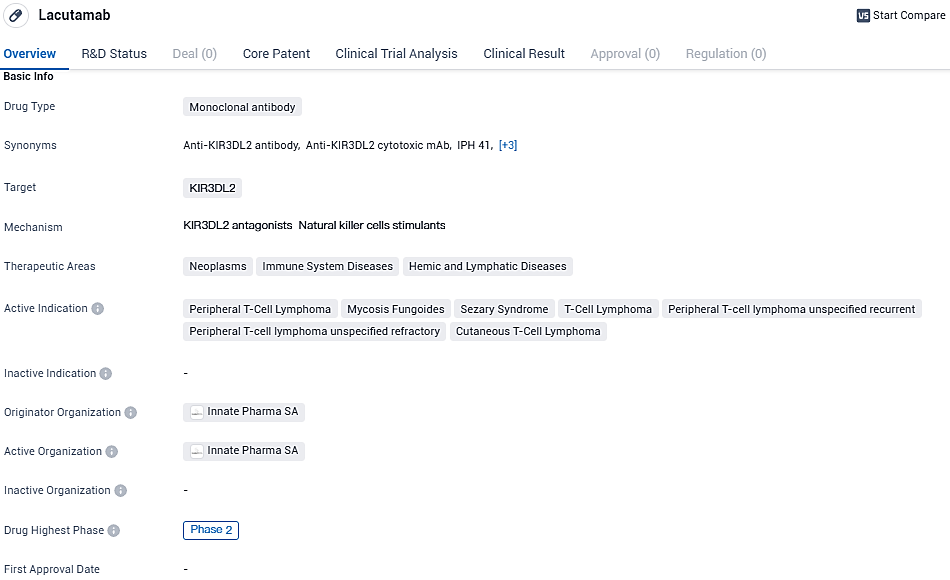Viewport: 950px width, 580px height.
Task: Click the Lacutamab pill drug icon
Action: point(15,15)
